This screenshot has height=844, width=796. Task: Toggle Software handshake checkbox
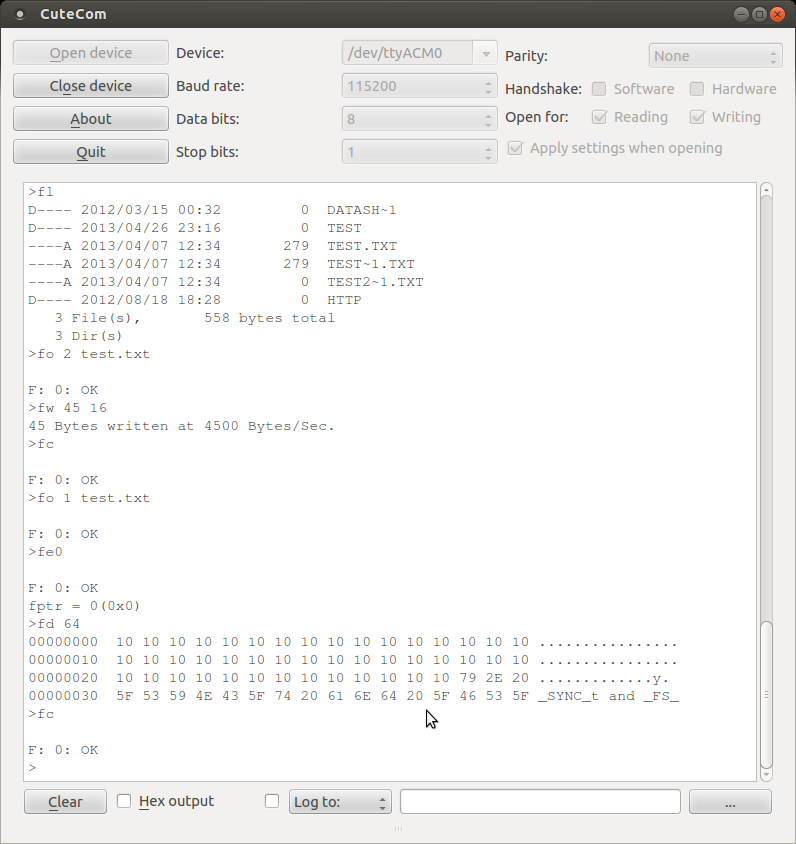(x=599, y=89)
